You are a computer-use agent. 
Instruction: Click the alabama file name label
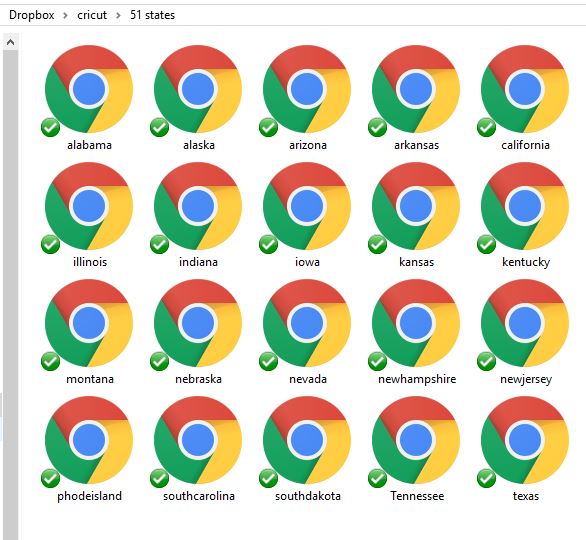(89, 145)
